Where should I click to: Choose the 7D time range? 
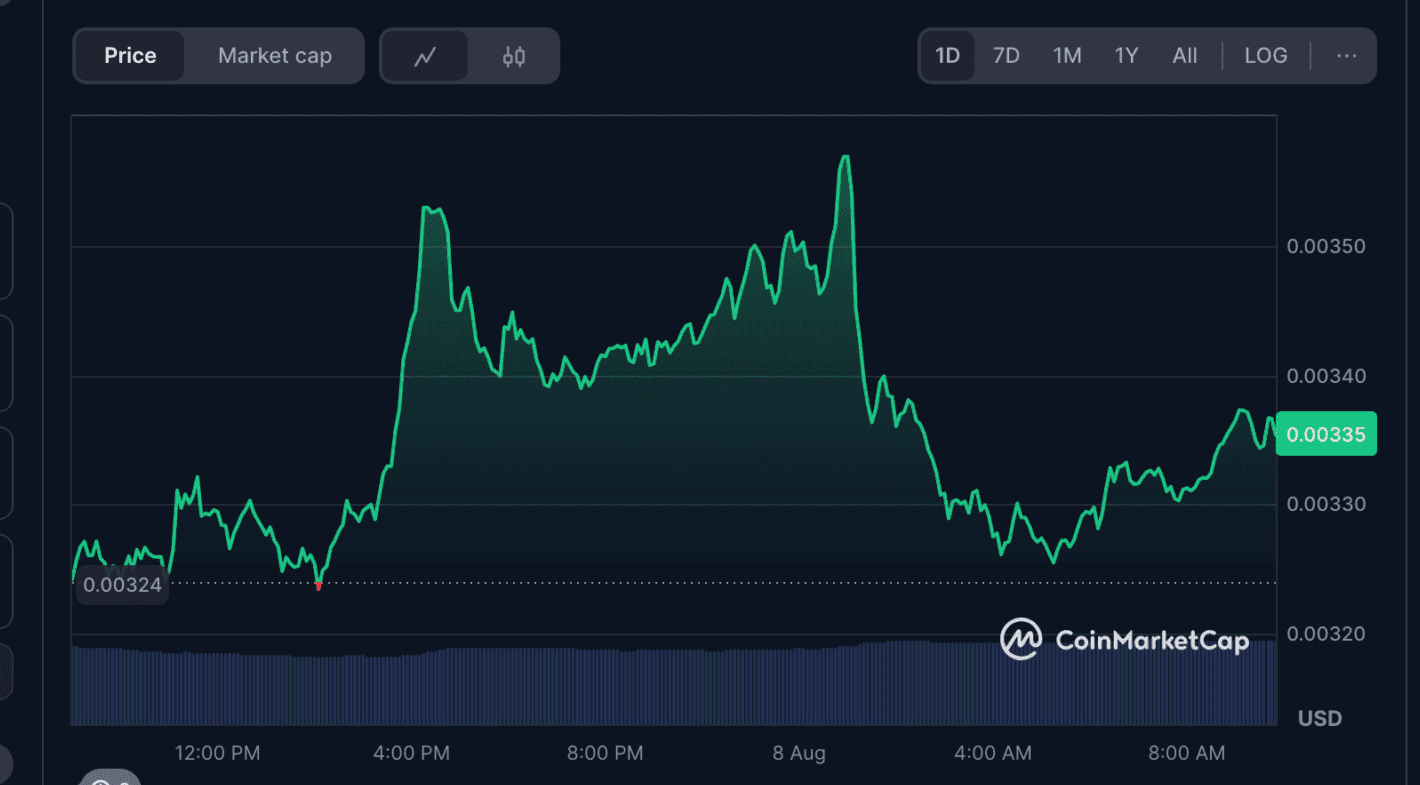click(x=1006, y=56)
